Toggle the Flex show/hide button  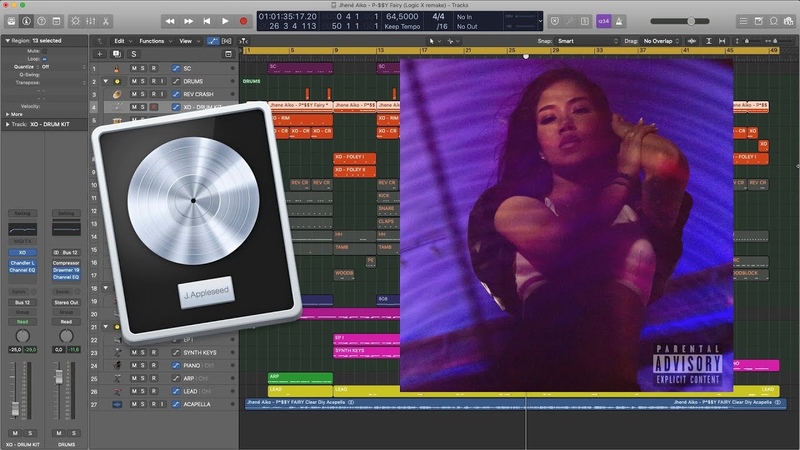[x=227, y=41]
